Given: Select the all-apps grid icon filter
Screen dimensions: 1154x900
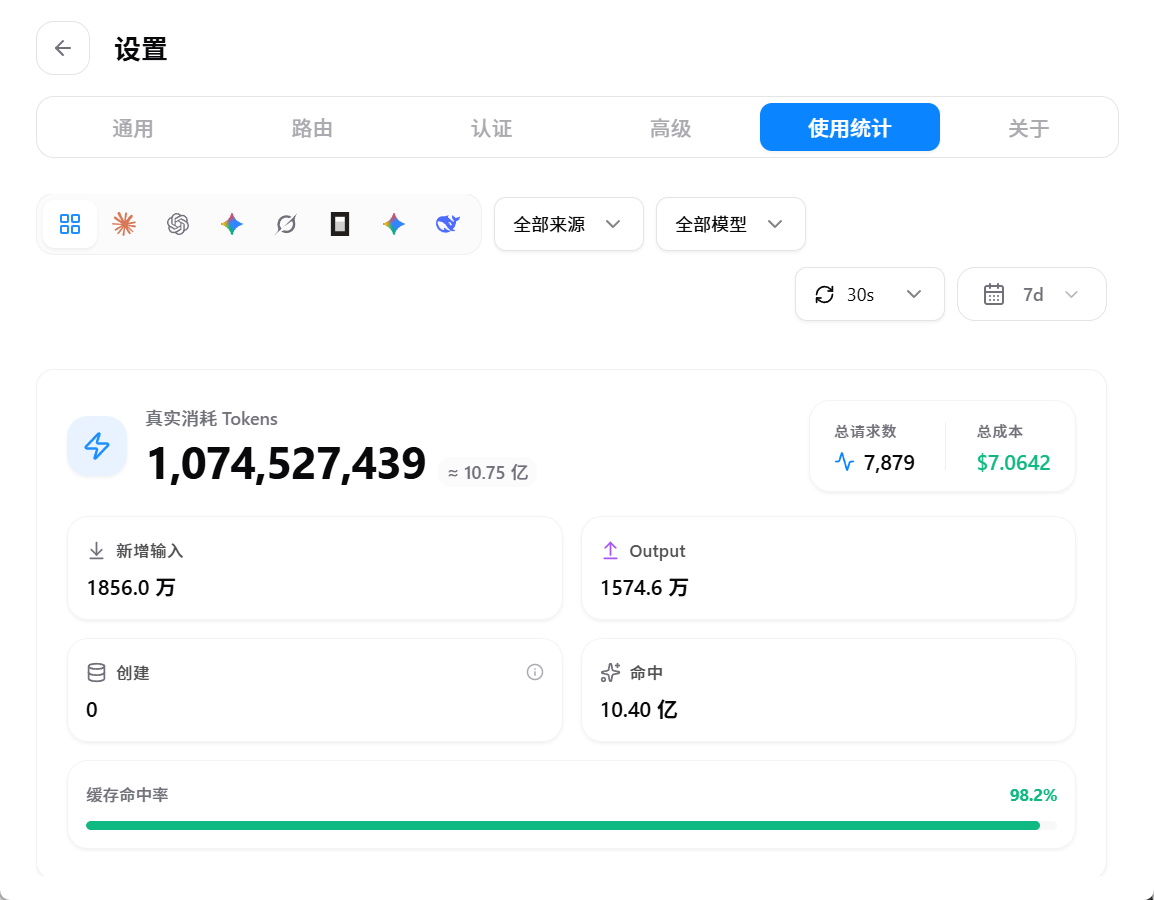Looking at the screenshot, I should click(70, 224).
